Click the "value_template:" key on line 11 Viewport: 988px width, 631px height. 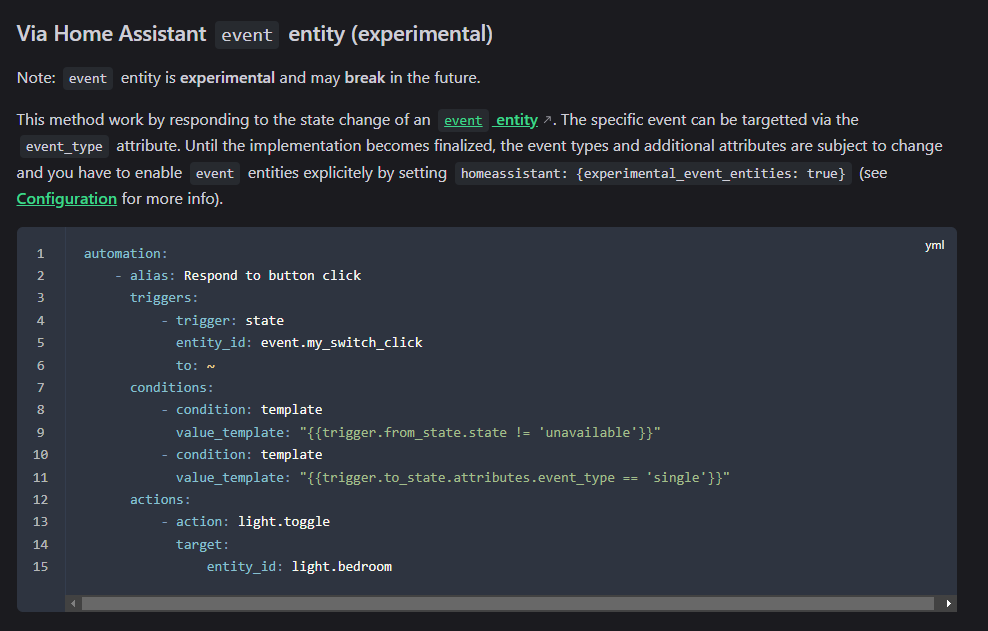click(x=233, y=477)
